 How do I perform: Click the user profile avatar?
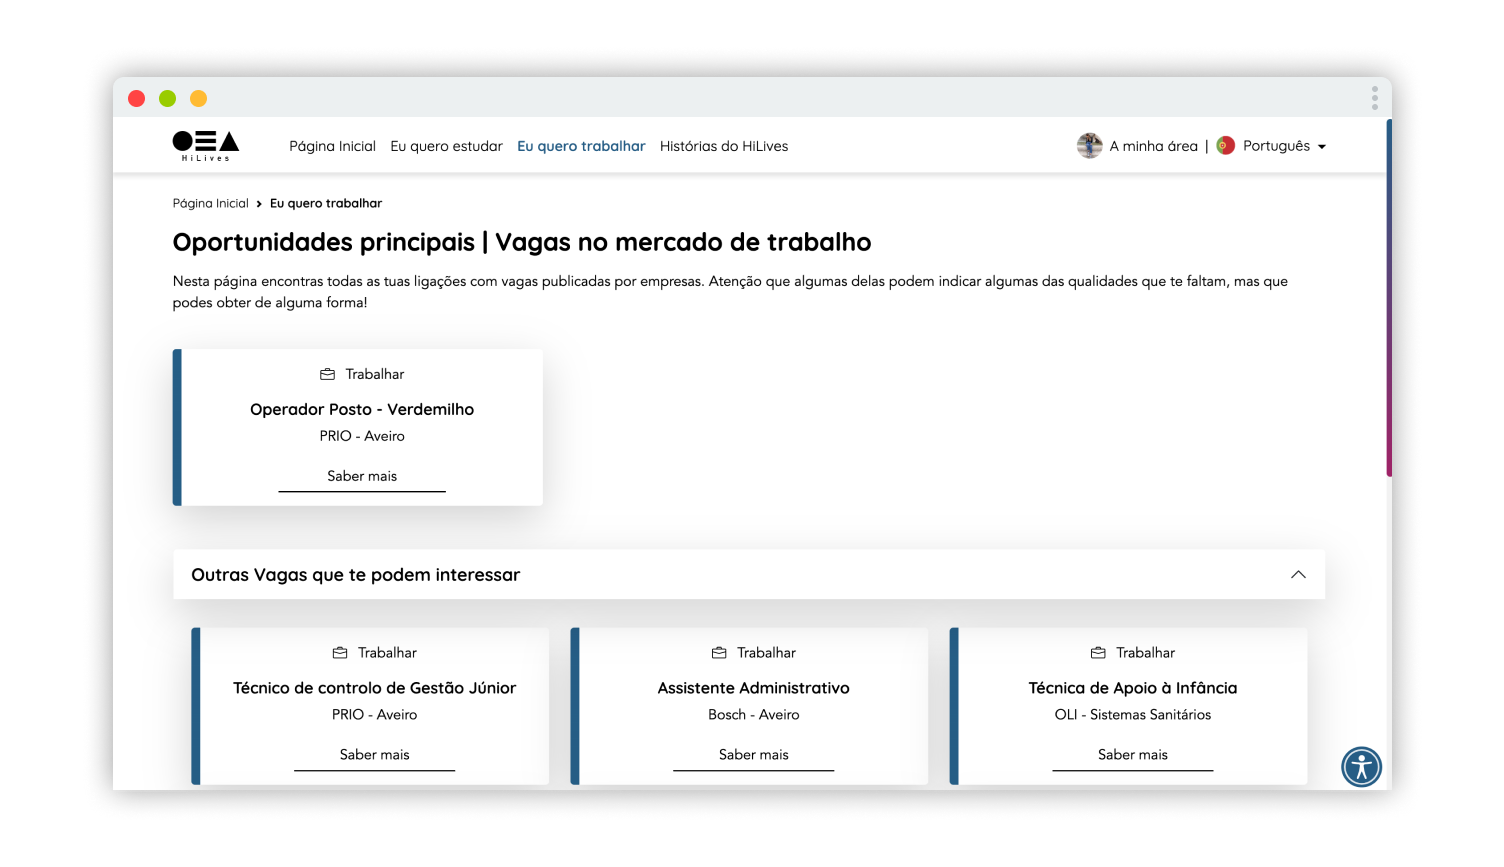(x=1089, y=146)
